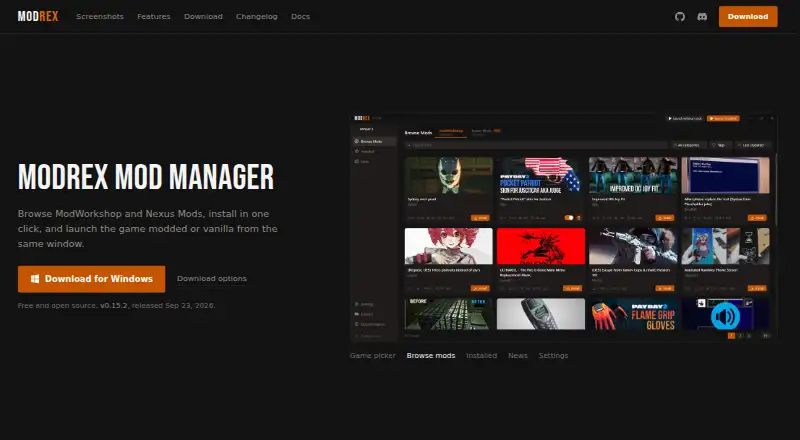The width and height of the screenshot is (800, 440).
Task: Install the red-haired anime girl mod
Action: [x=480, y=288]
